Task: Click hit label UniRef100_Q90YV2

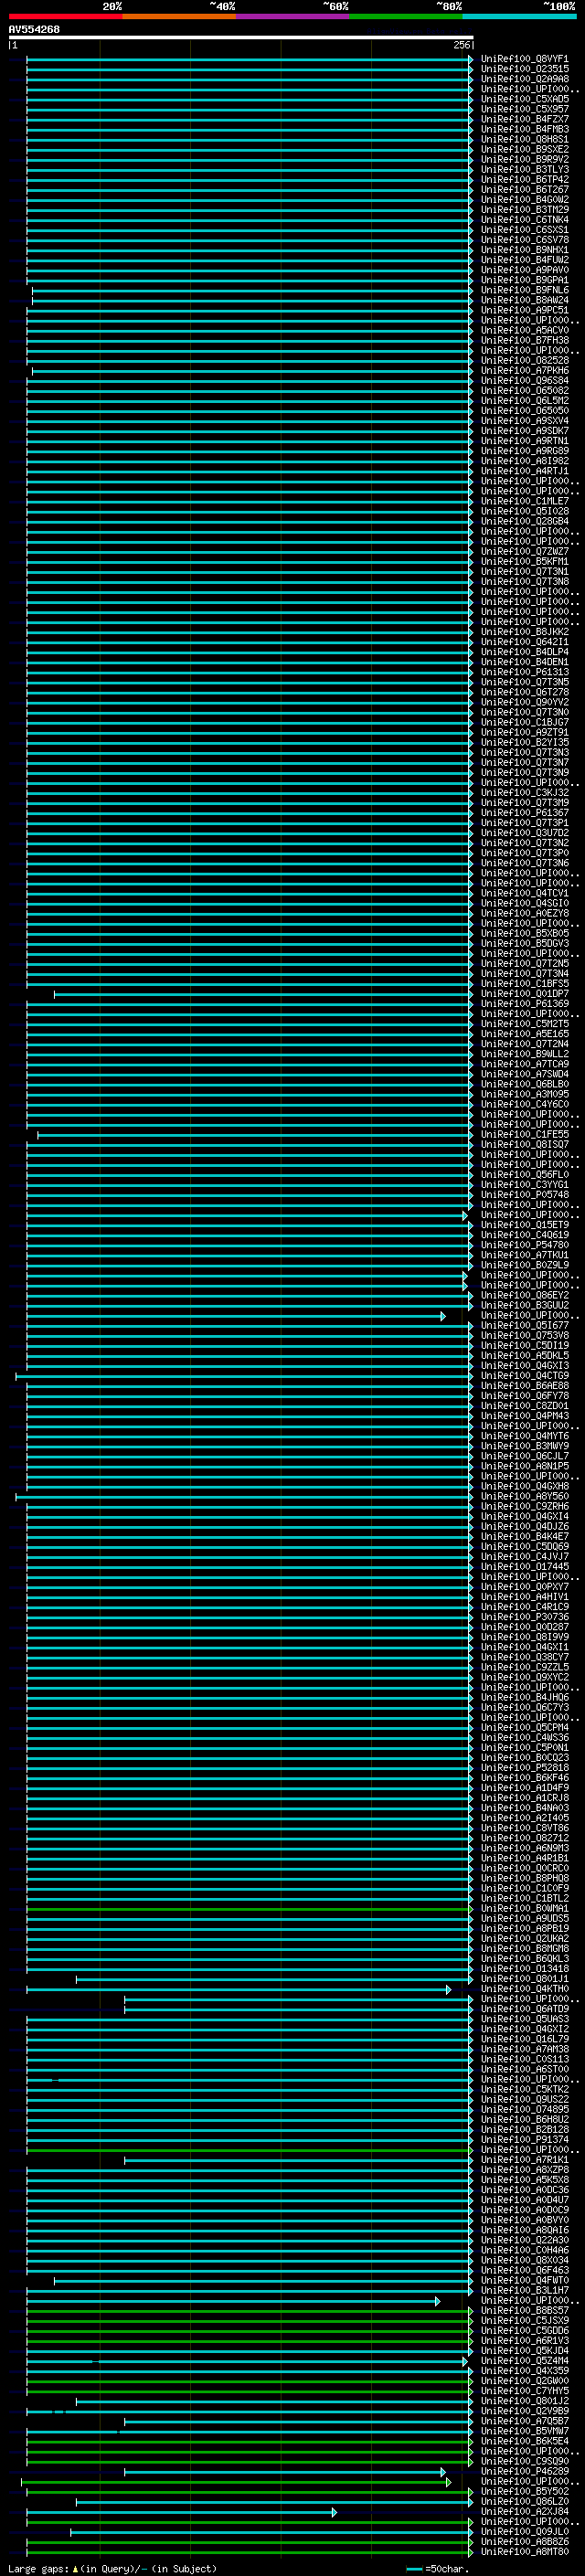Action: (x=524, y=702)
